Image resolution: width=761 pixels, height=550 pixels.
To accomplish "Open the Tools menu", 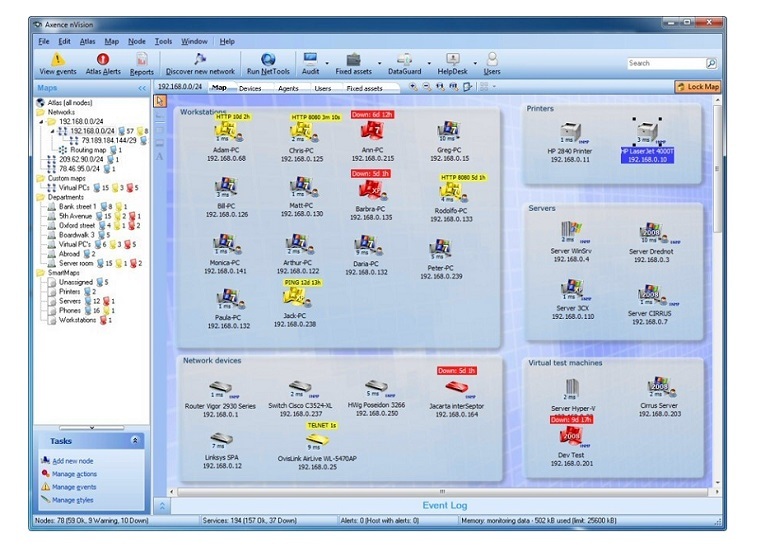I will pyautogui.click(x=163, y=42).
